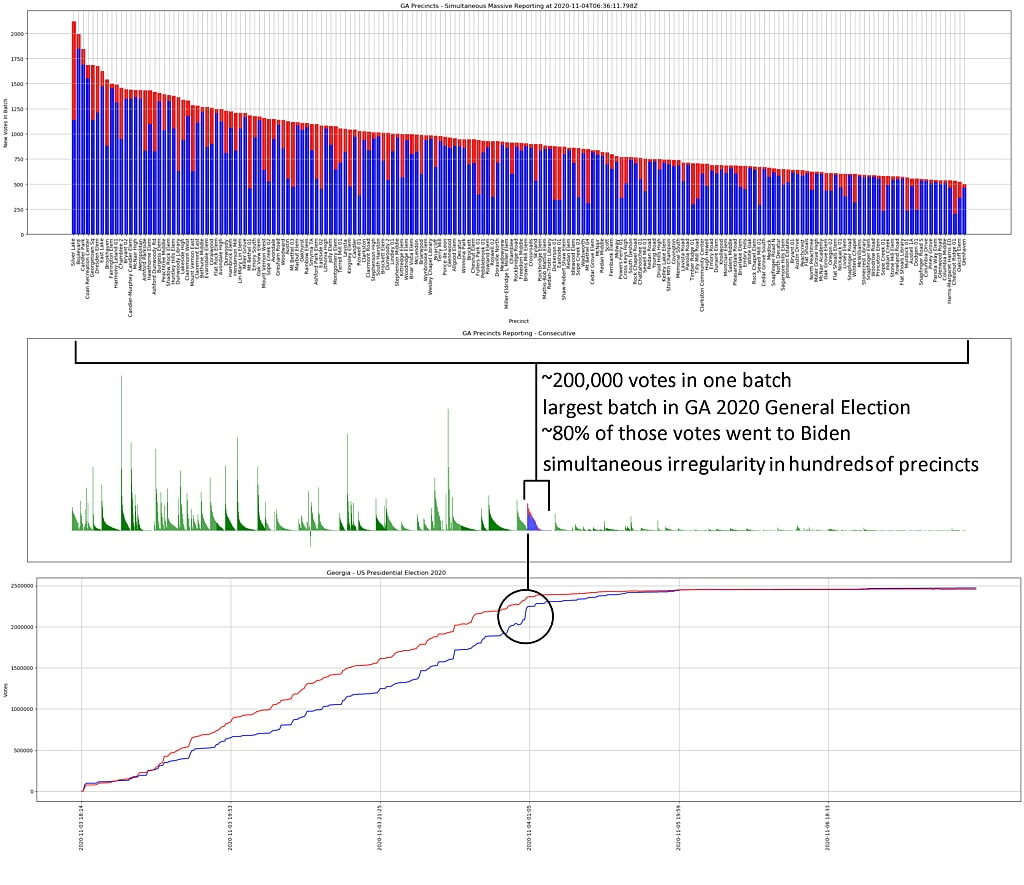Click the '~80% of those votes went to Biden' line
The width and height of the screenshot is (1024, 885).
pos(696,434)
